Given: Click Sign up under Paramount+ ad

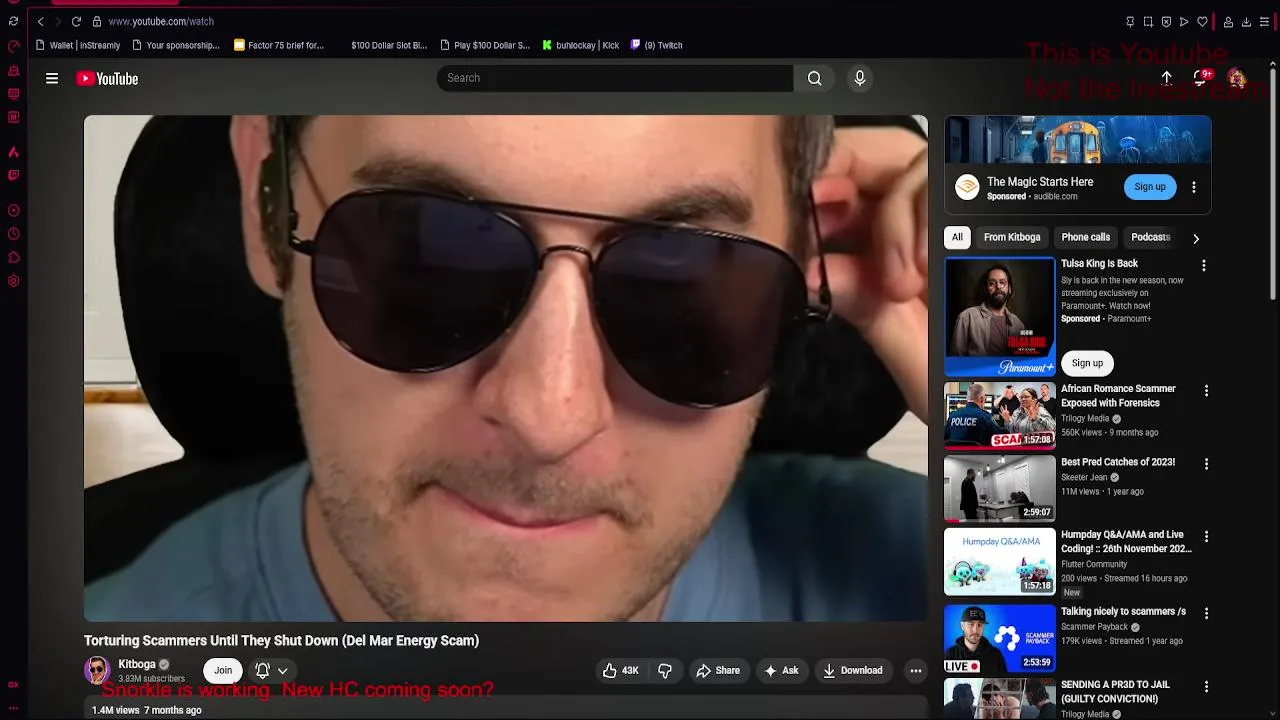Looking at the screenshot, I should tap(1087, 363).
